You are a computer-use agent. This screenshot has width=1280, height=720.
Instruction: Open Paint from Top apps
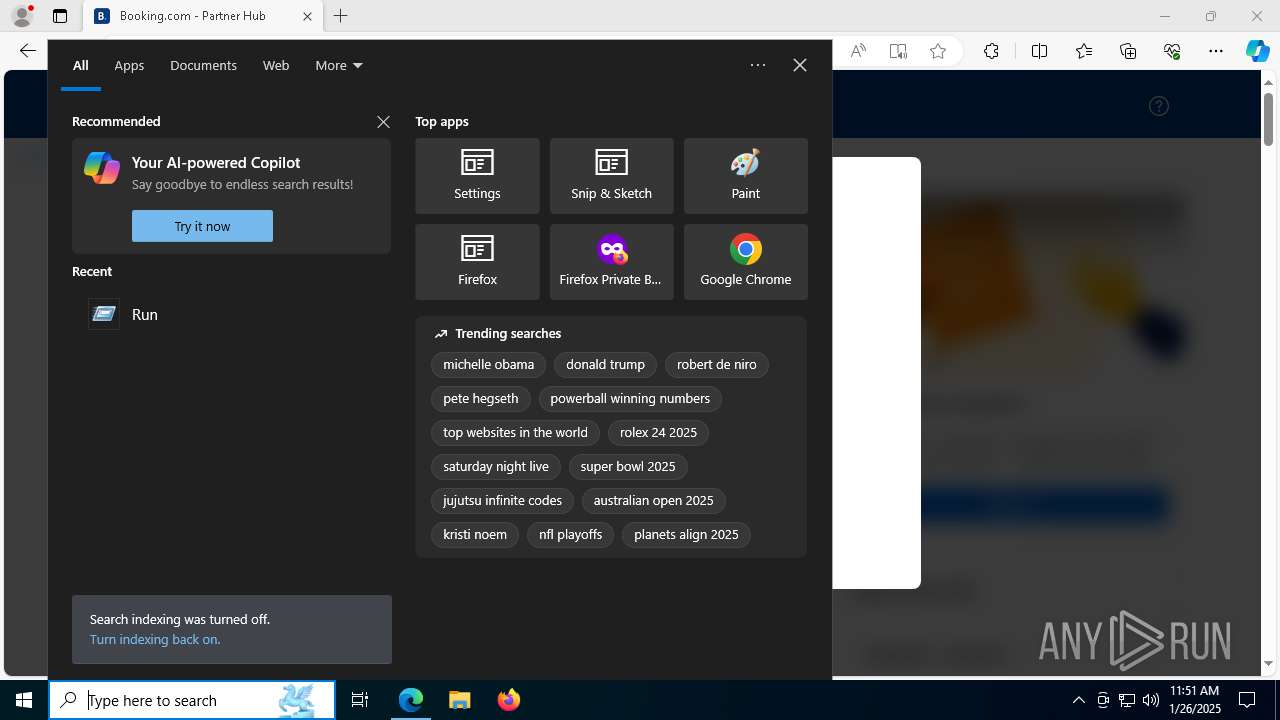pyautogui.click(x=745, y=176)
